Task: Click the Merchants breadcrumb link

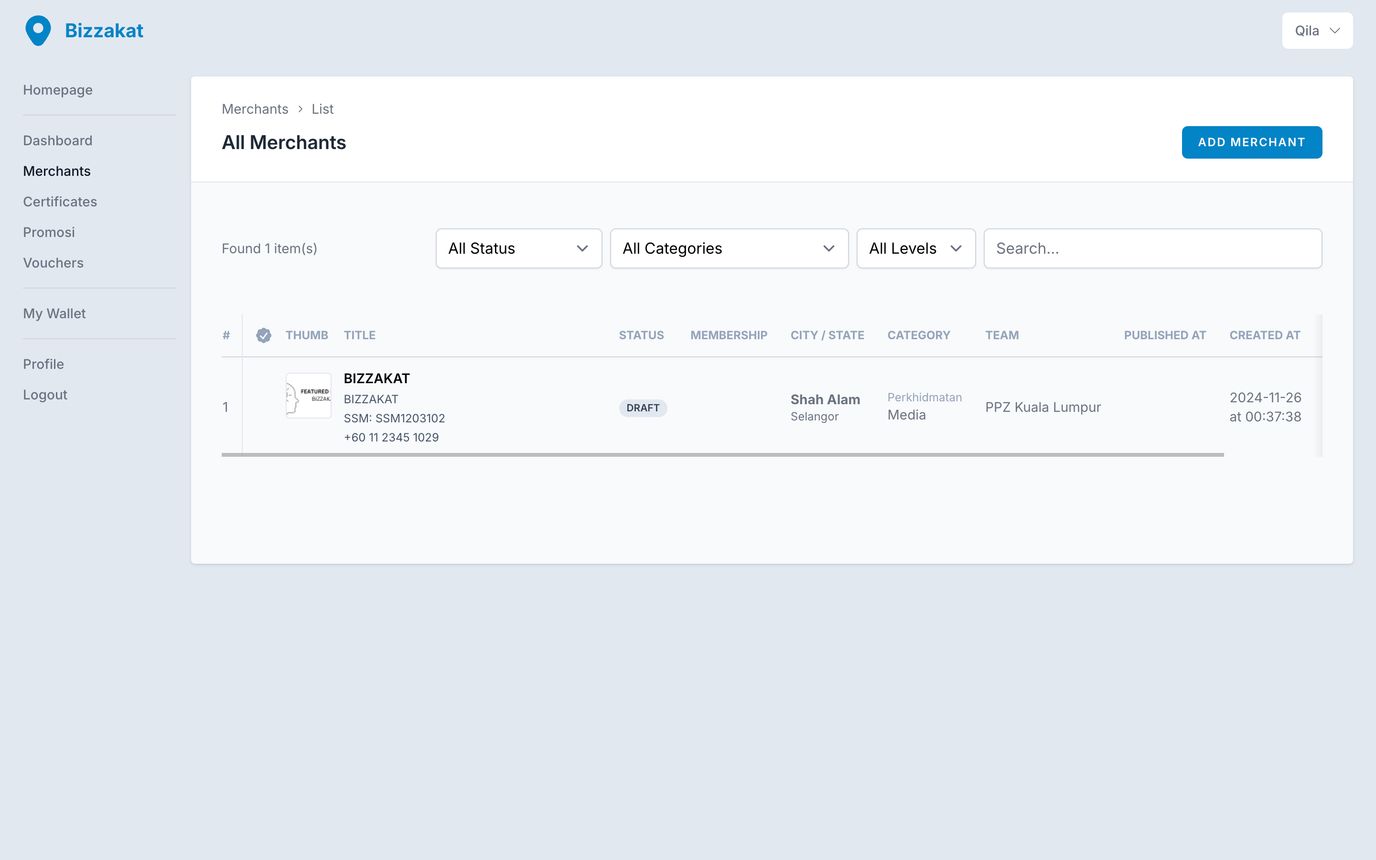Action: (x=255, y=109)
